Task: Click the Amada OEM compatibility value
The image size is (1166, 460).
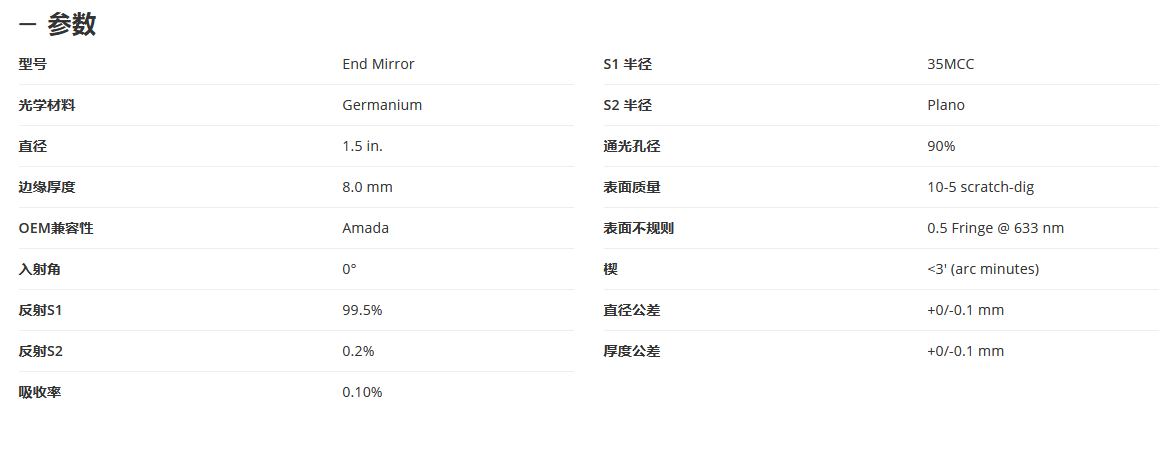Action: coord(365,228)
